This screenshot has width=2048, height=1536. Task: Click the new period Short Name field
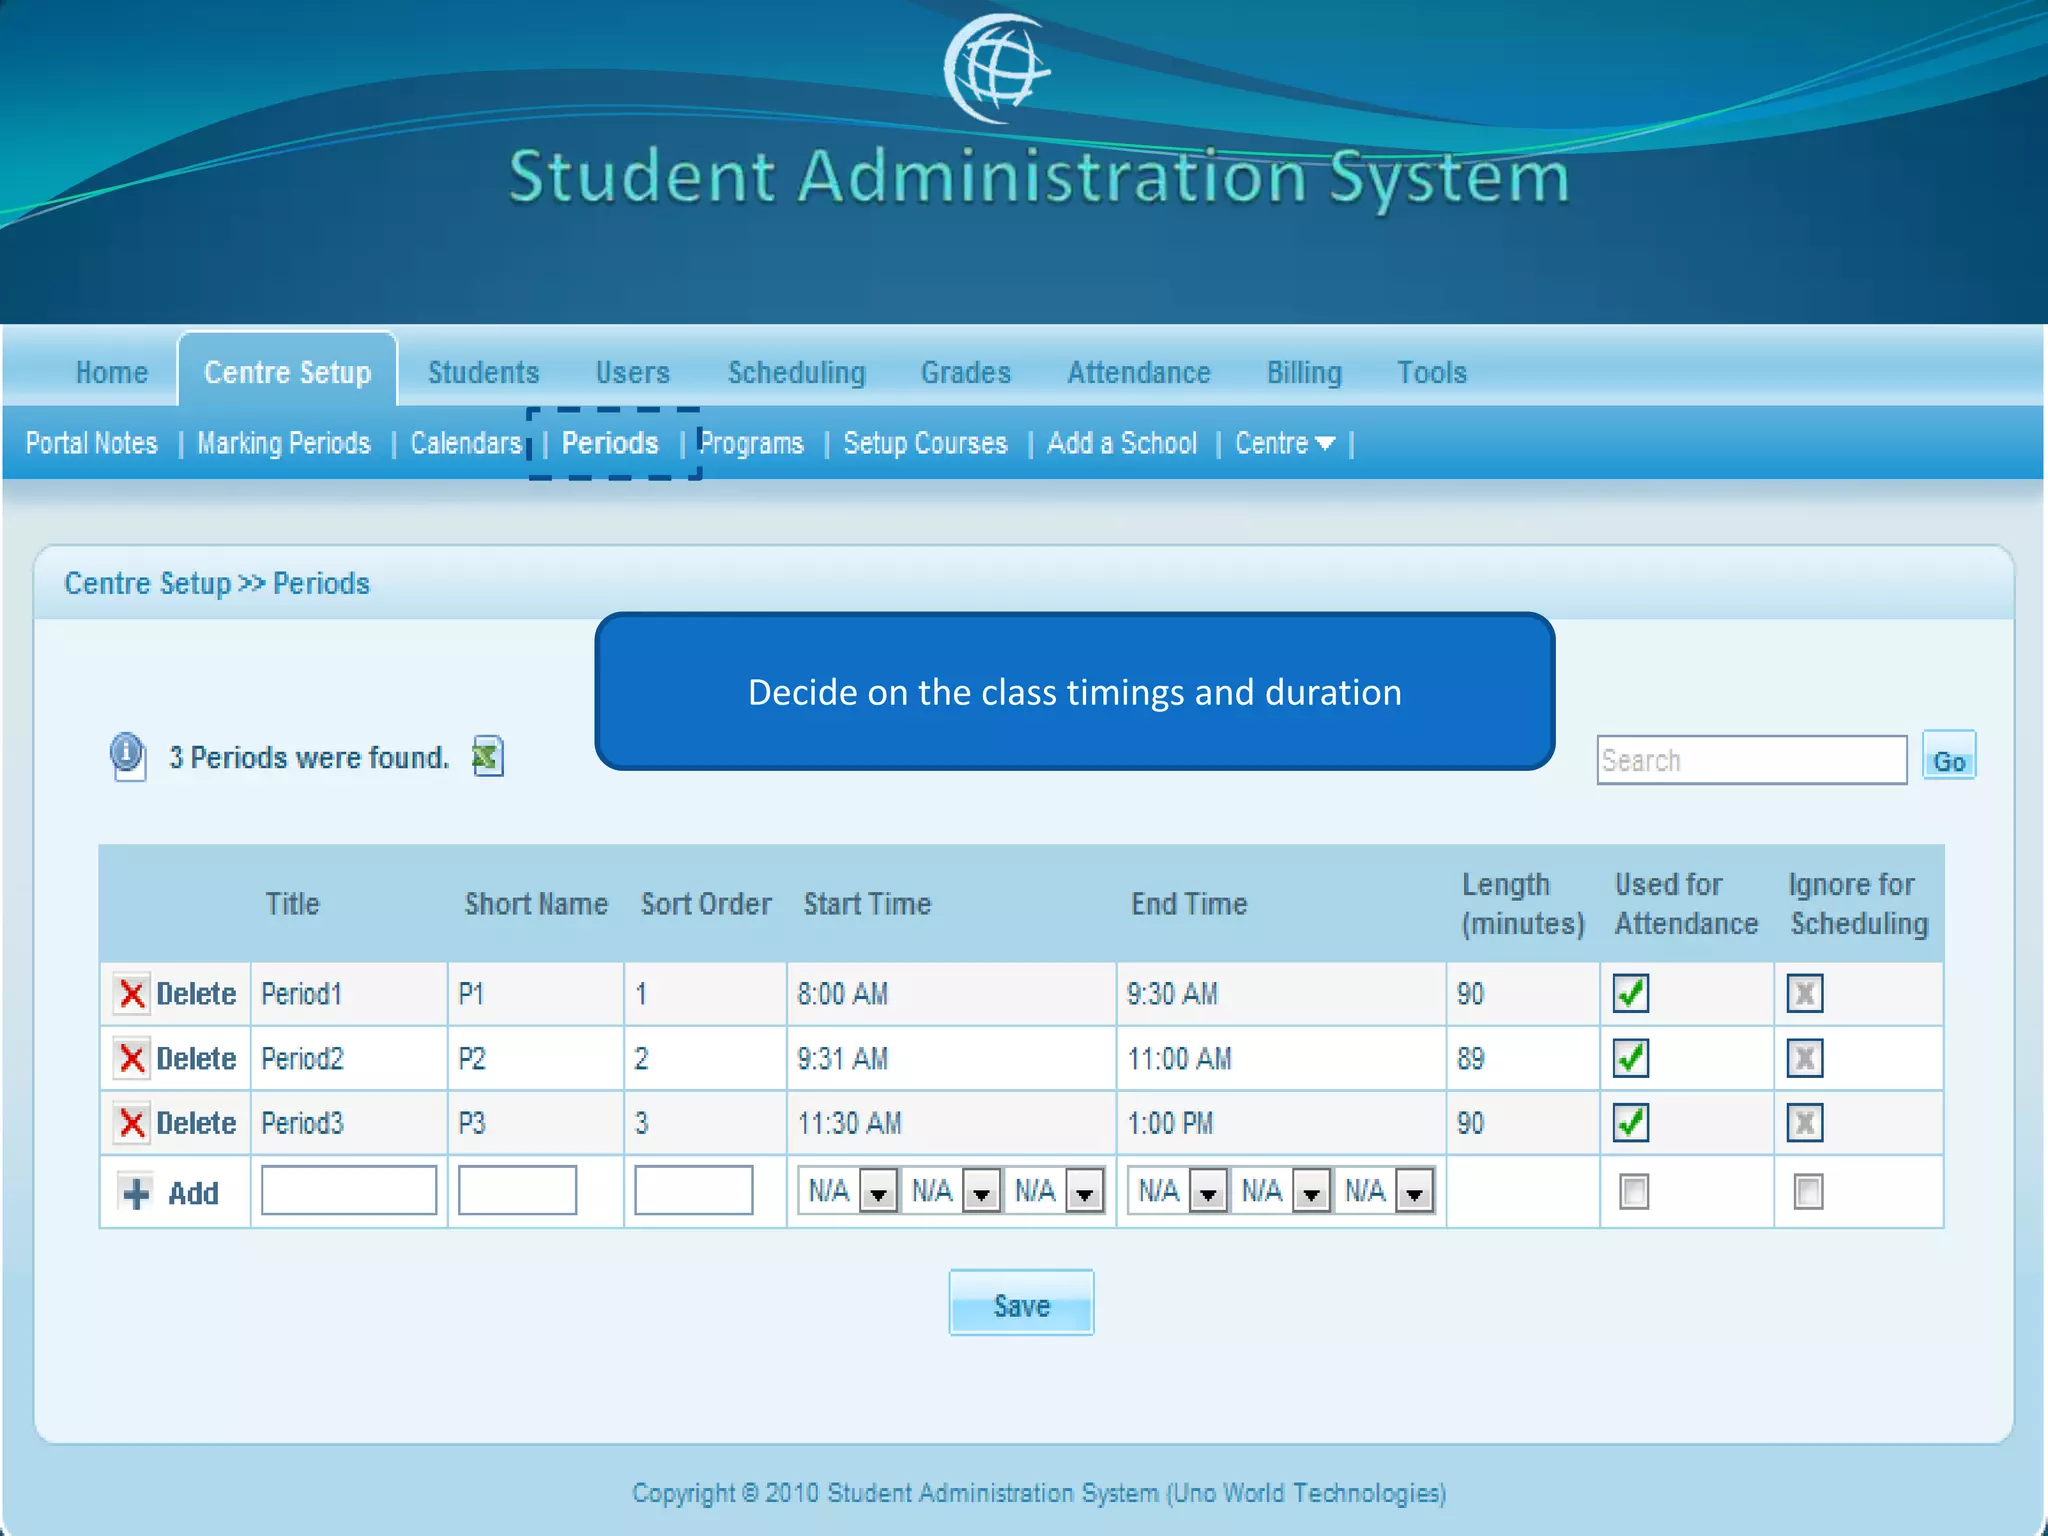coord(517,1190)
